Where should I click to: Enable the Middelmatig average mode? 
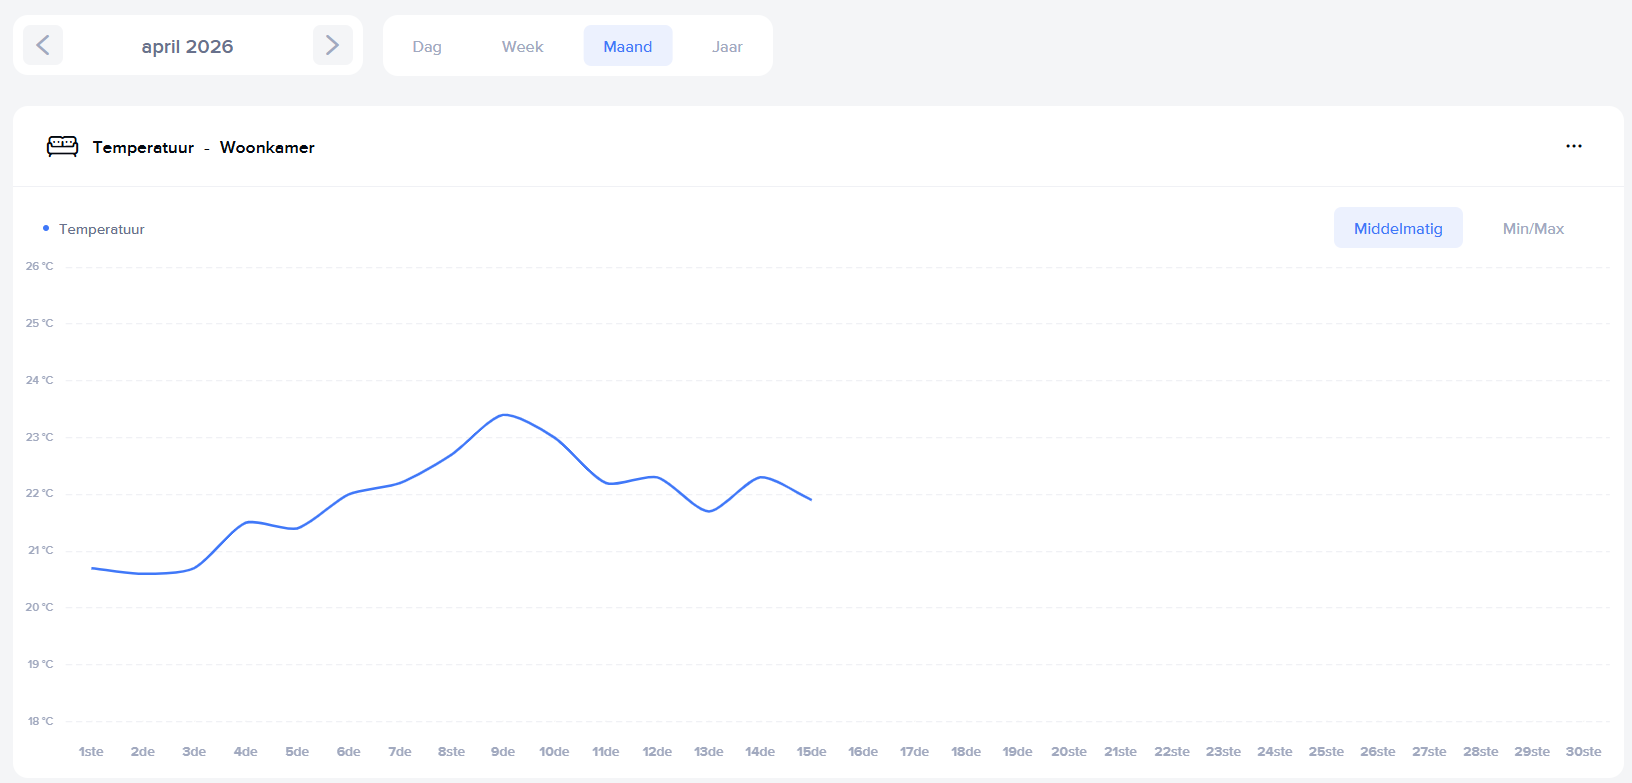(1397, 228)
